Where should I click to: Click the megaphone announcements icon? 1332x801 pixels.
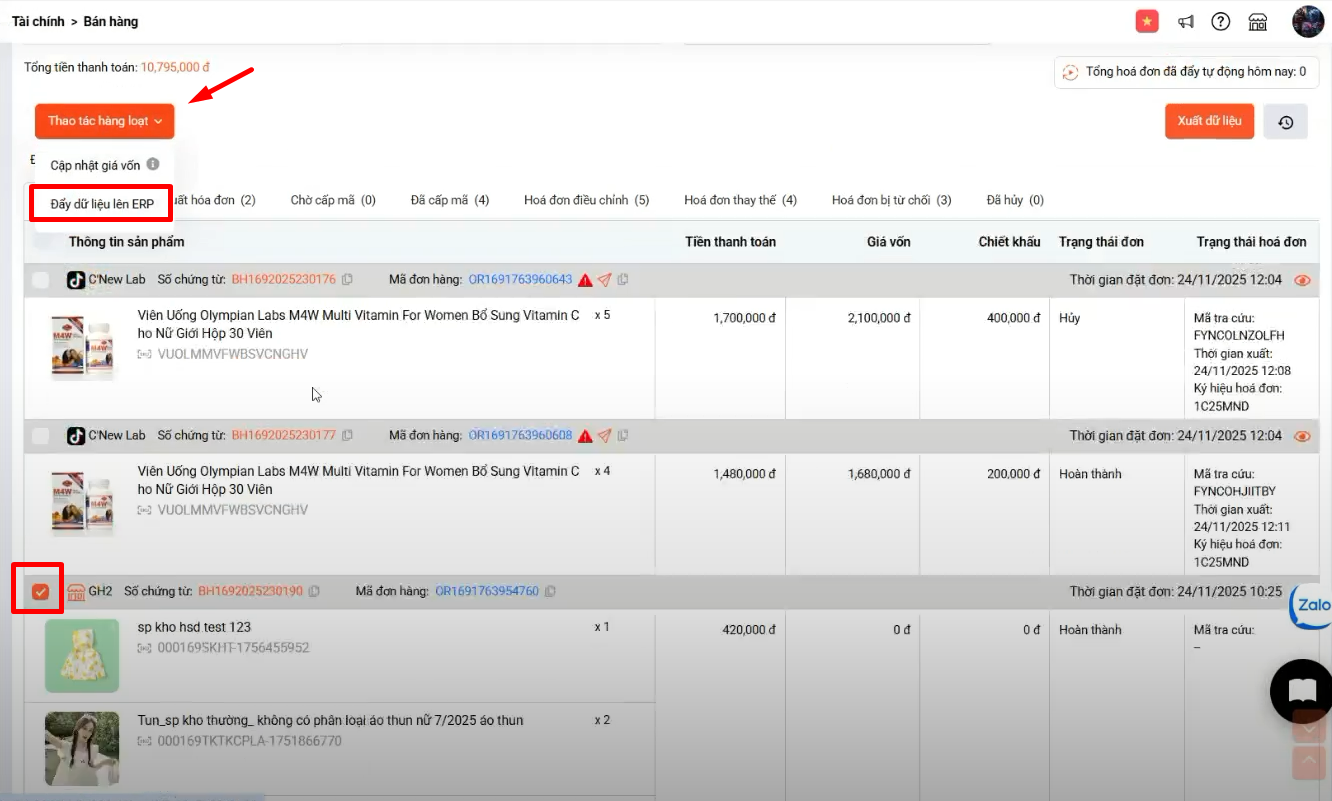(1185, 22)
